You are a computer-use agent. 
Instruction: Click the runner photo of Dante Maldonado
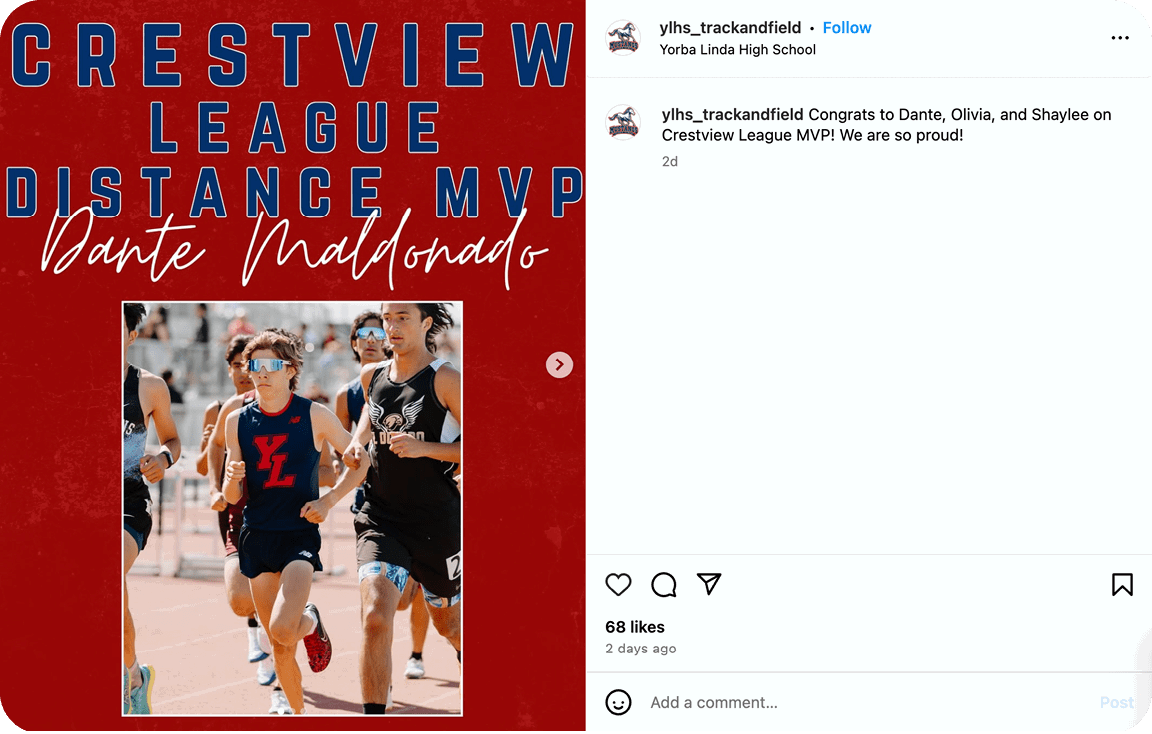(292, 508)
